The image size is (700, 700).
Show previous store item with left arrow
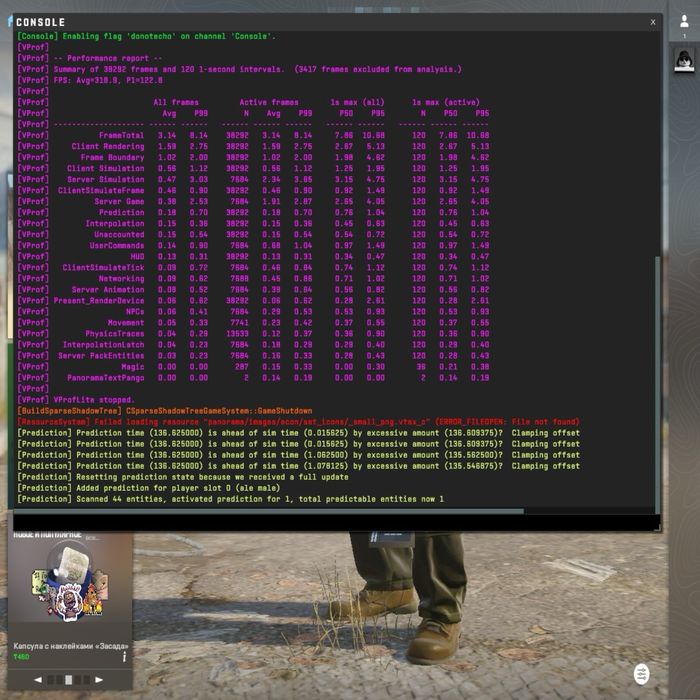tap(38, 679)
